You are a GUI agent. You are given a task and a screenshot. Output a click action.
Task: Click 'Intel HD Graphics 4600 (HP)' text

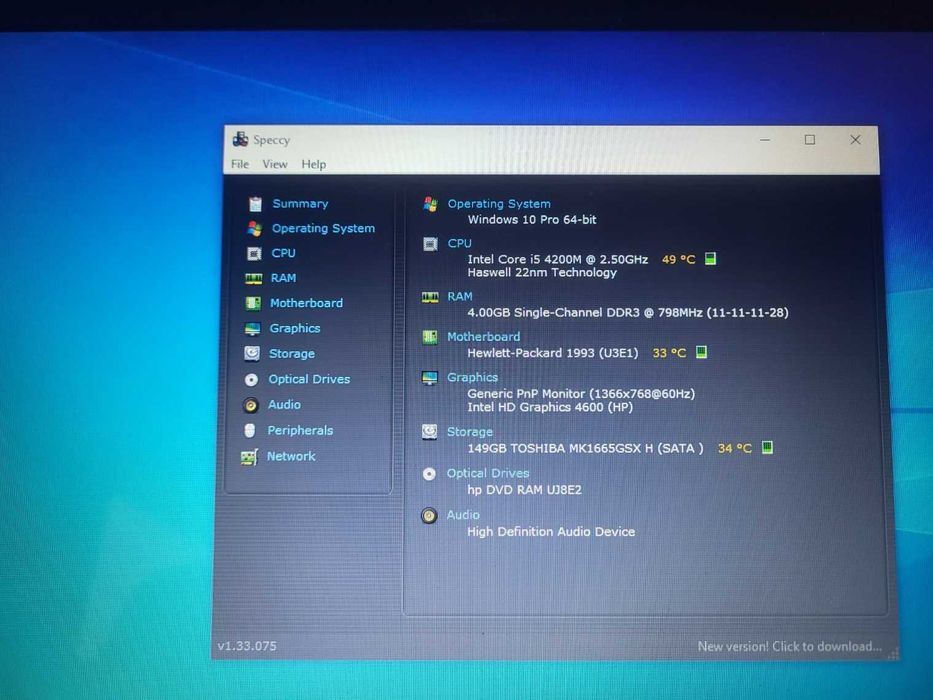(550, 407)
